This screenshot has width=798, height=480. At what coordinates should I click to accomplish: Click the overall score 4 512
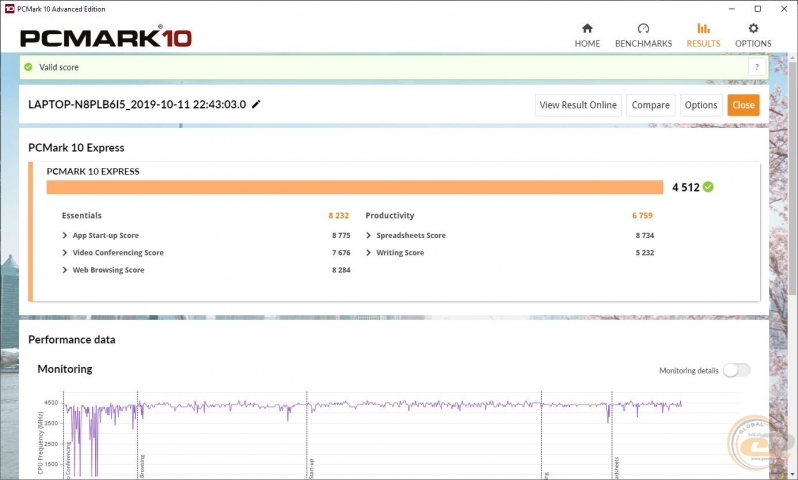click(686, 187)
